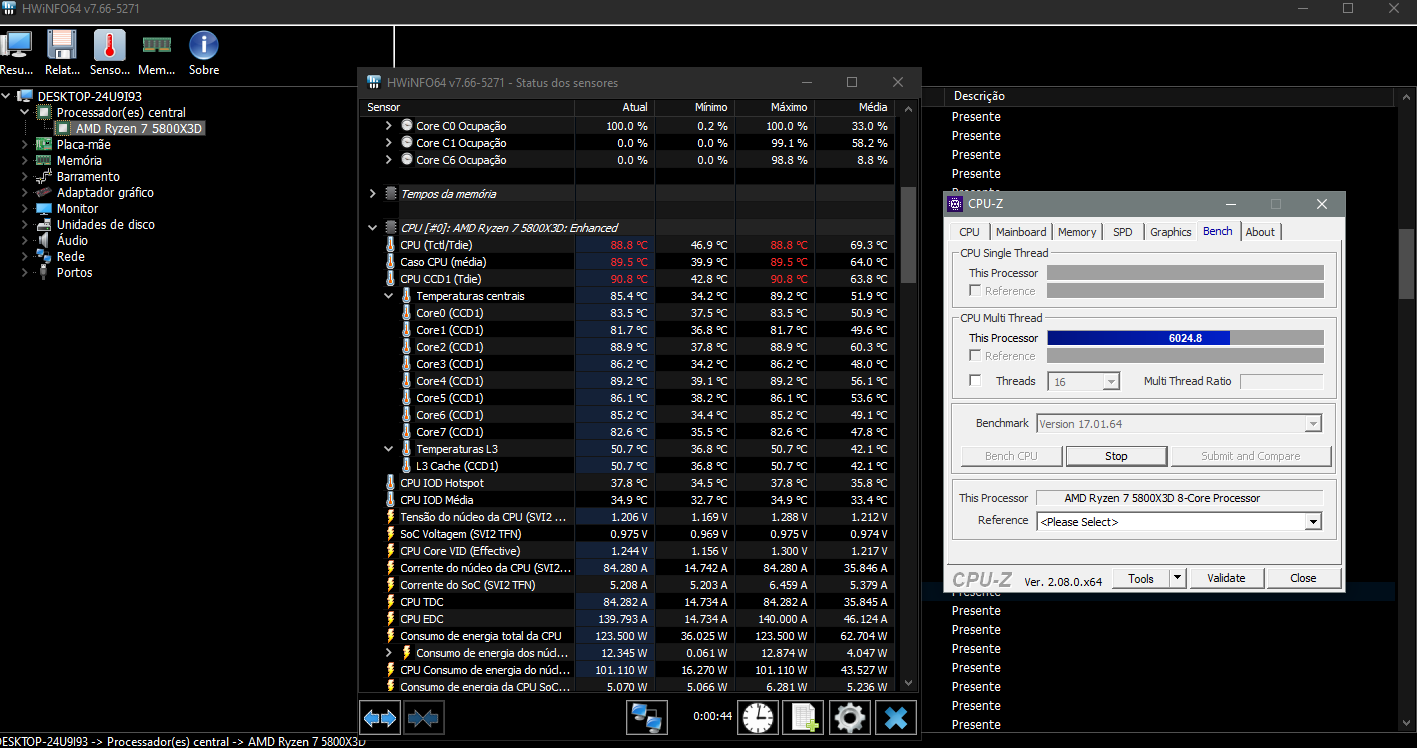The width and height of the screenshot is (1417, 748).
Task: Select the Core4 (CCD1) sensor row
Action: coord(626,381)
